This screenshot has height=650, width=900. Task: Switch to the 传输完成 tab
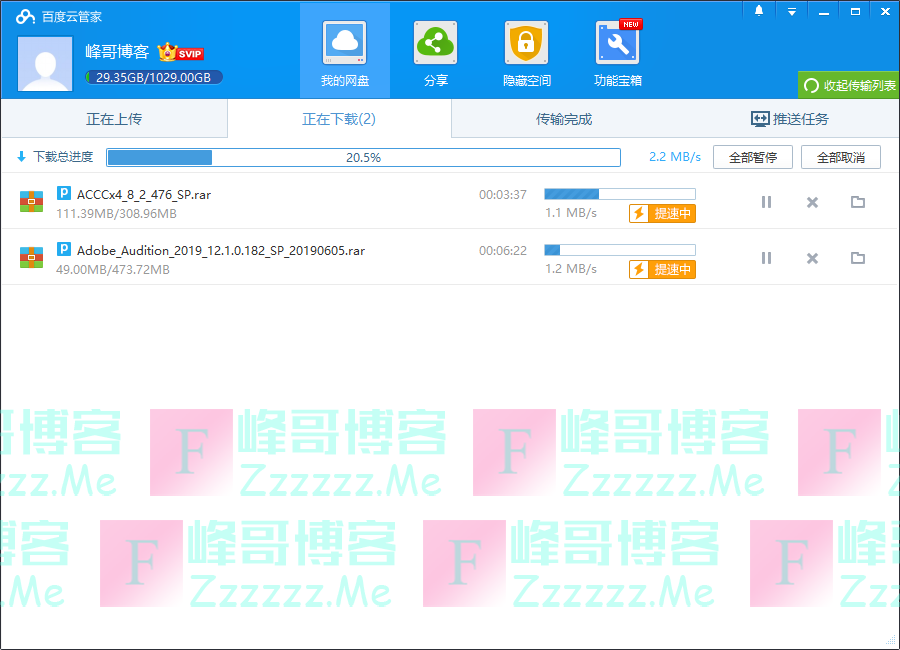[x=564, y=119]
